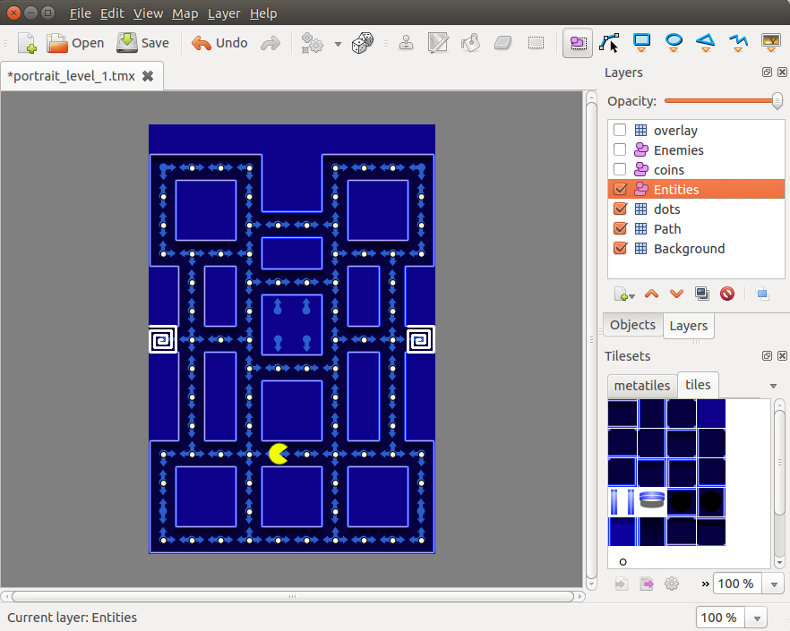Open the Help menu

(264, 14)
